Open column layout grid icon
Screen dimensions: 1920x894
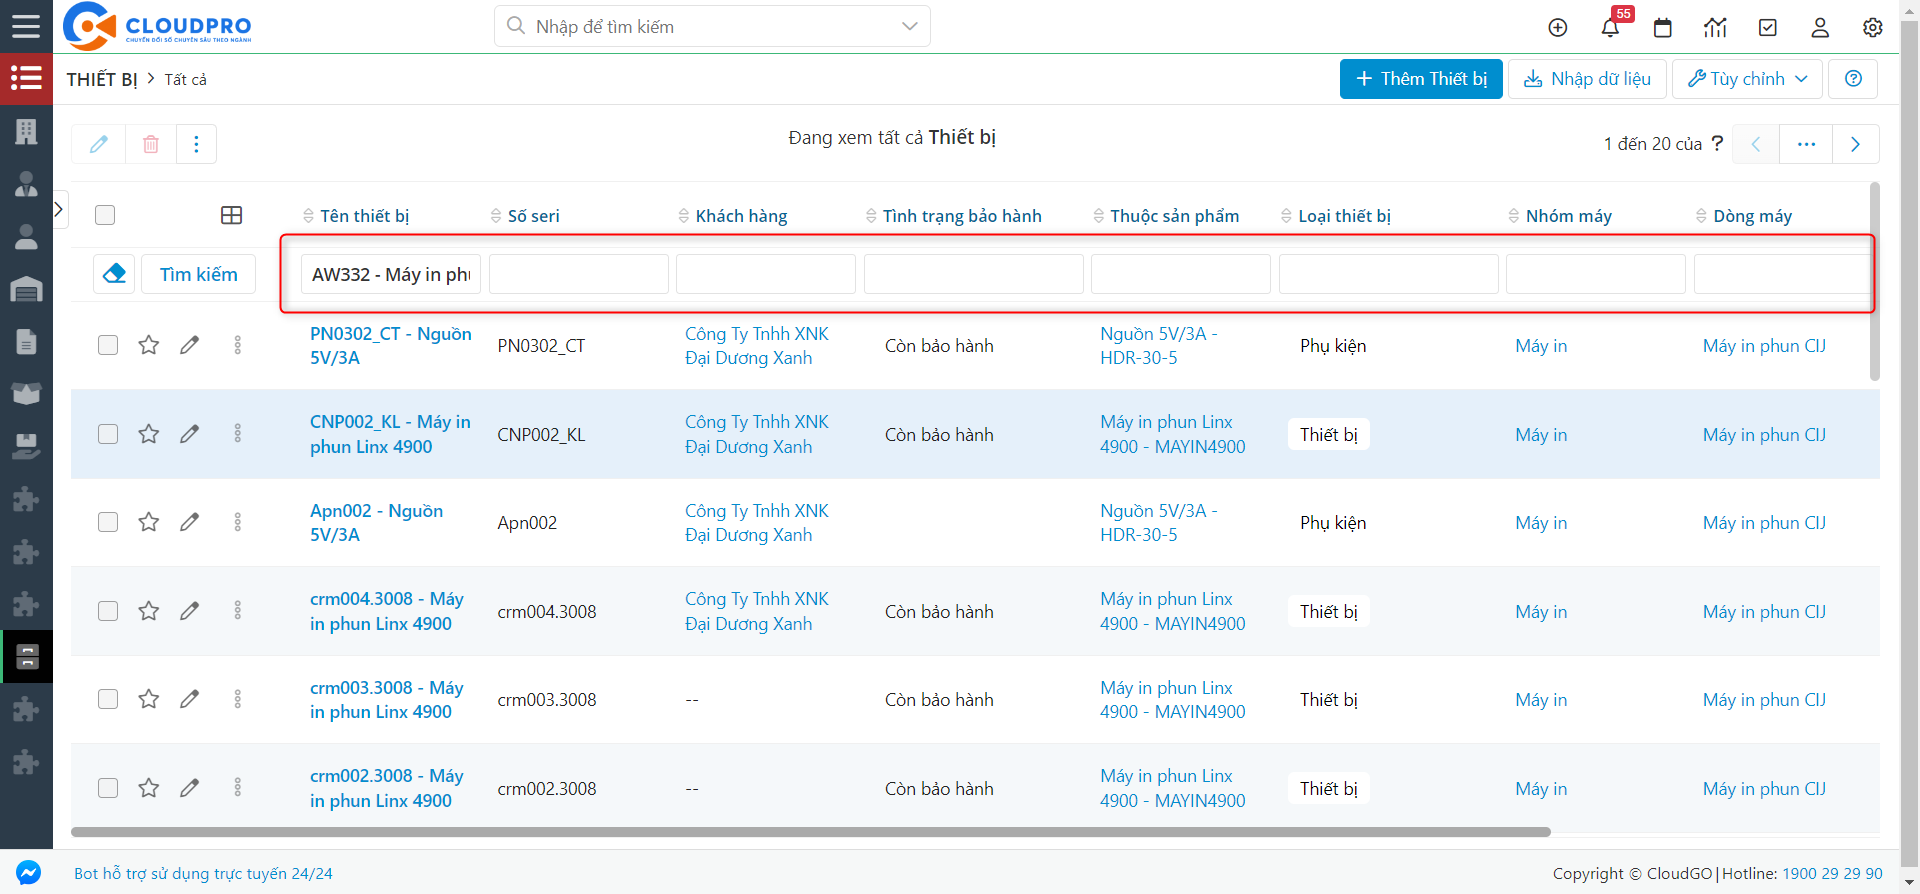[231, 215]
